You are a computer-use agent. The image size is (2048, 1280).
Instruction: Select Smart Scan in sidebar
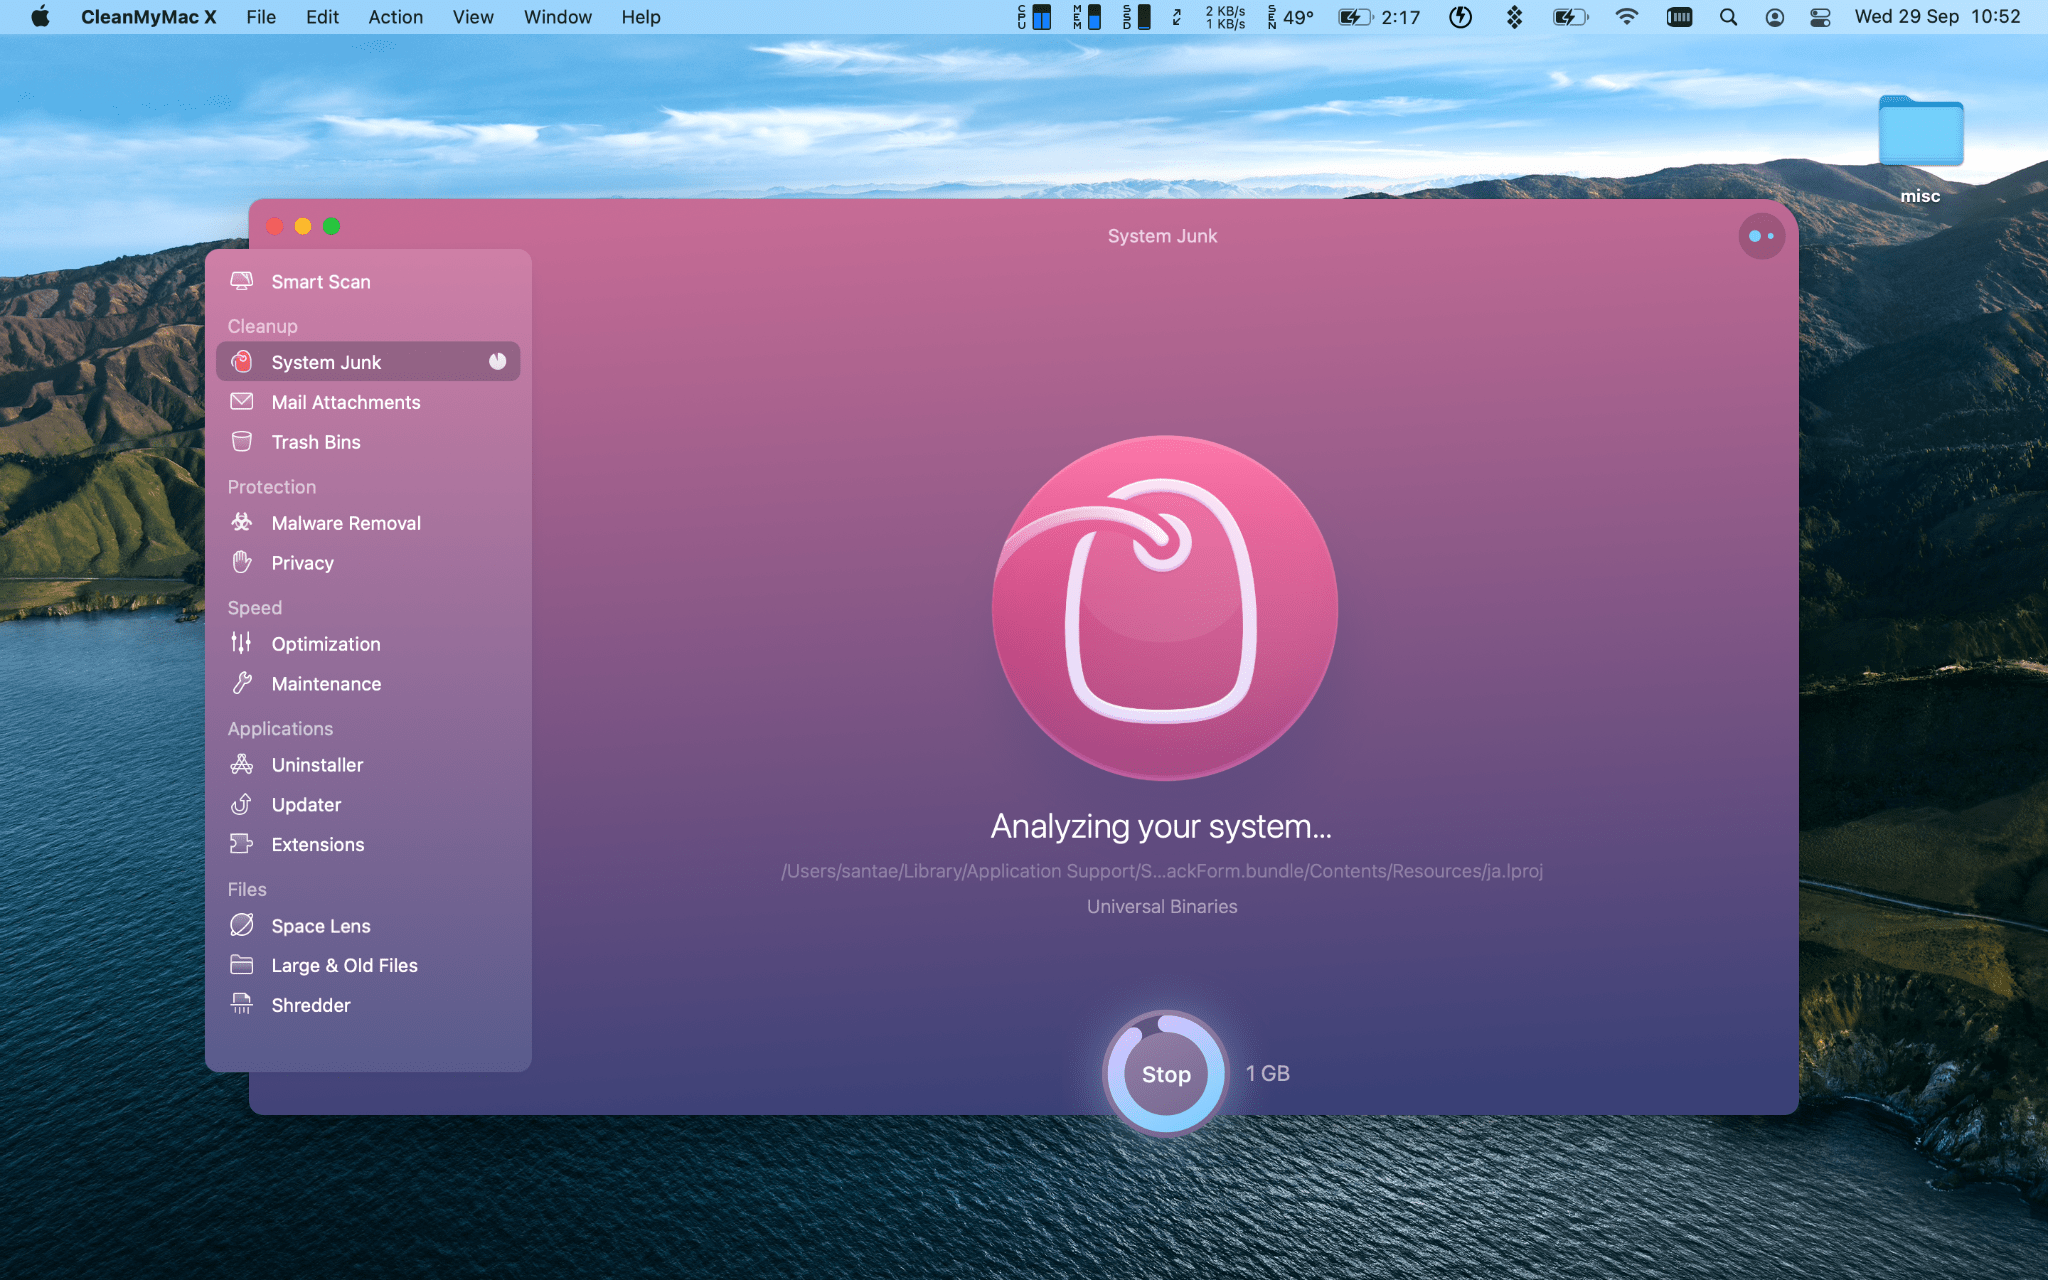click(x=368, y=281)
